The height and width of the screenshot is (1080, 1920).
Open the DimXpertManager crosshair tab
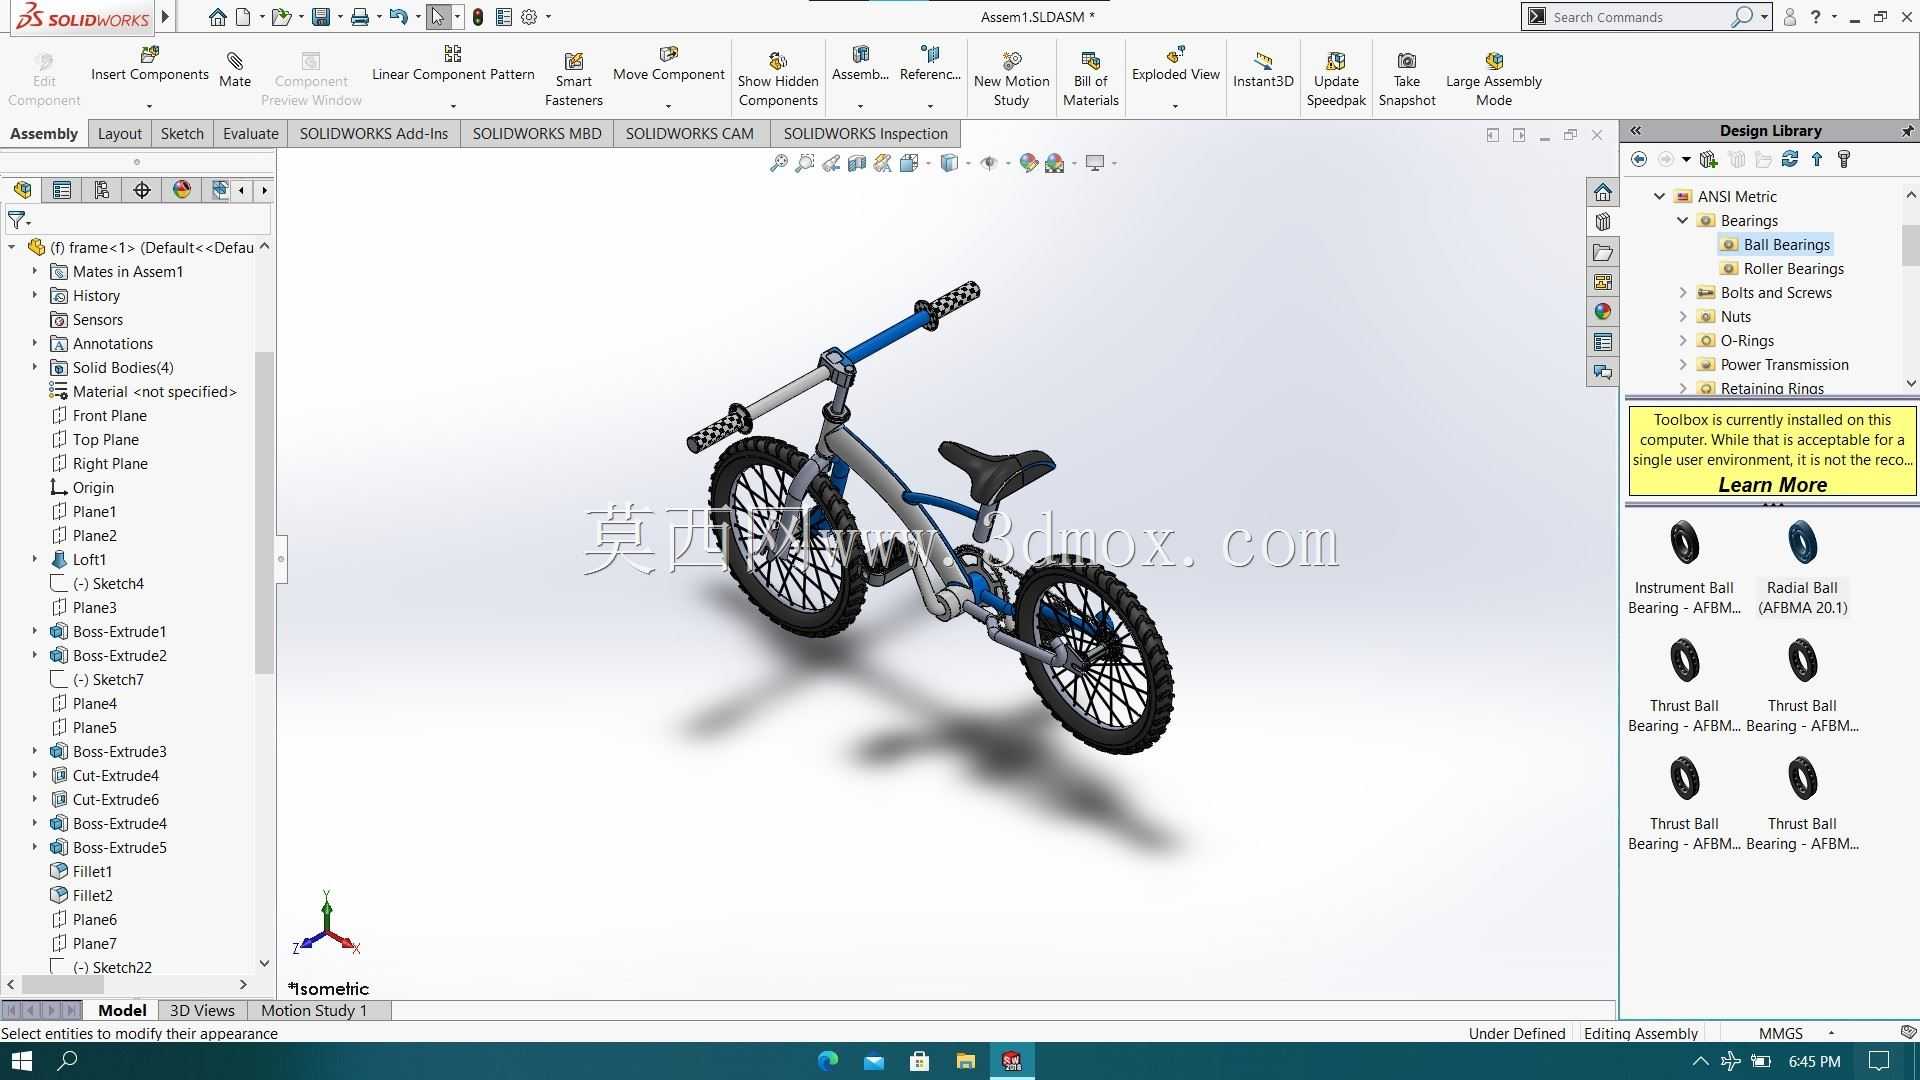tap(142, 190)
